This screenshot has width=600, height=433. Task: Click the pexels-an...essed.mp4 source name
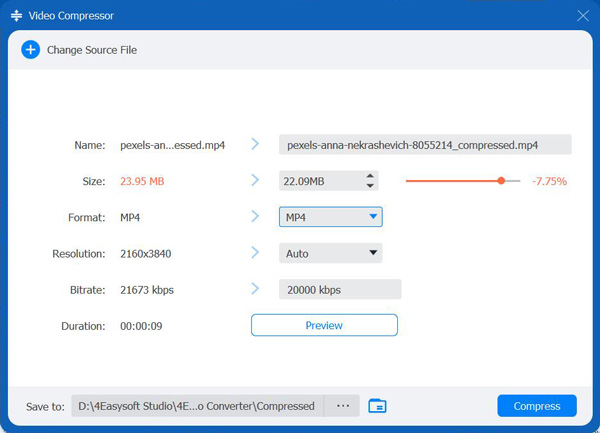coord(173,145)
